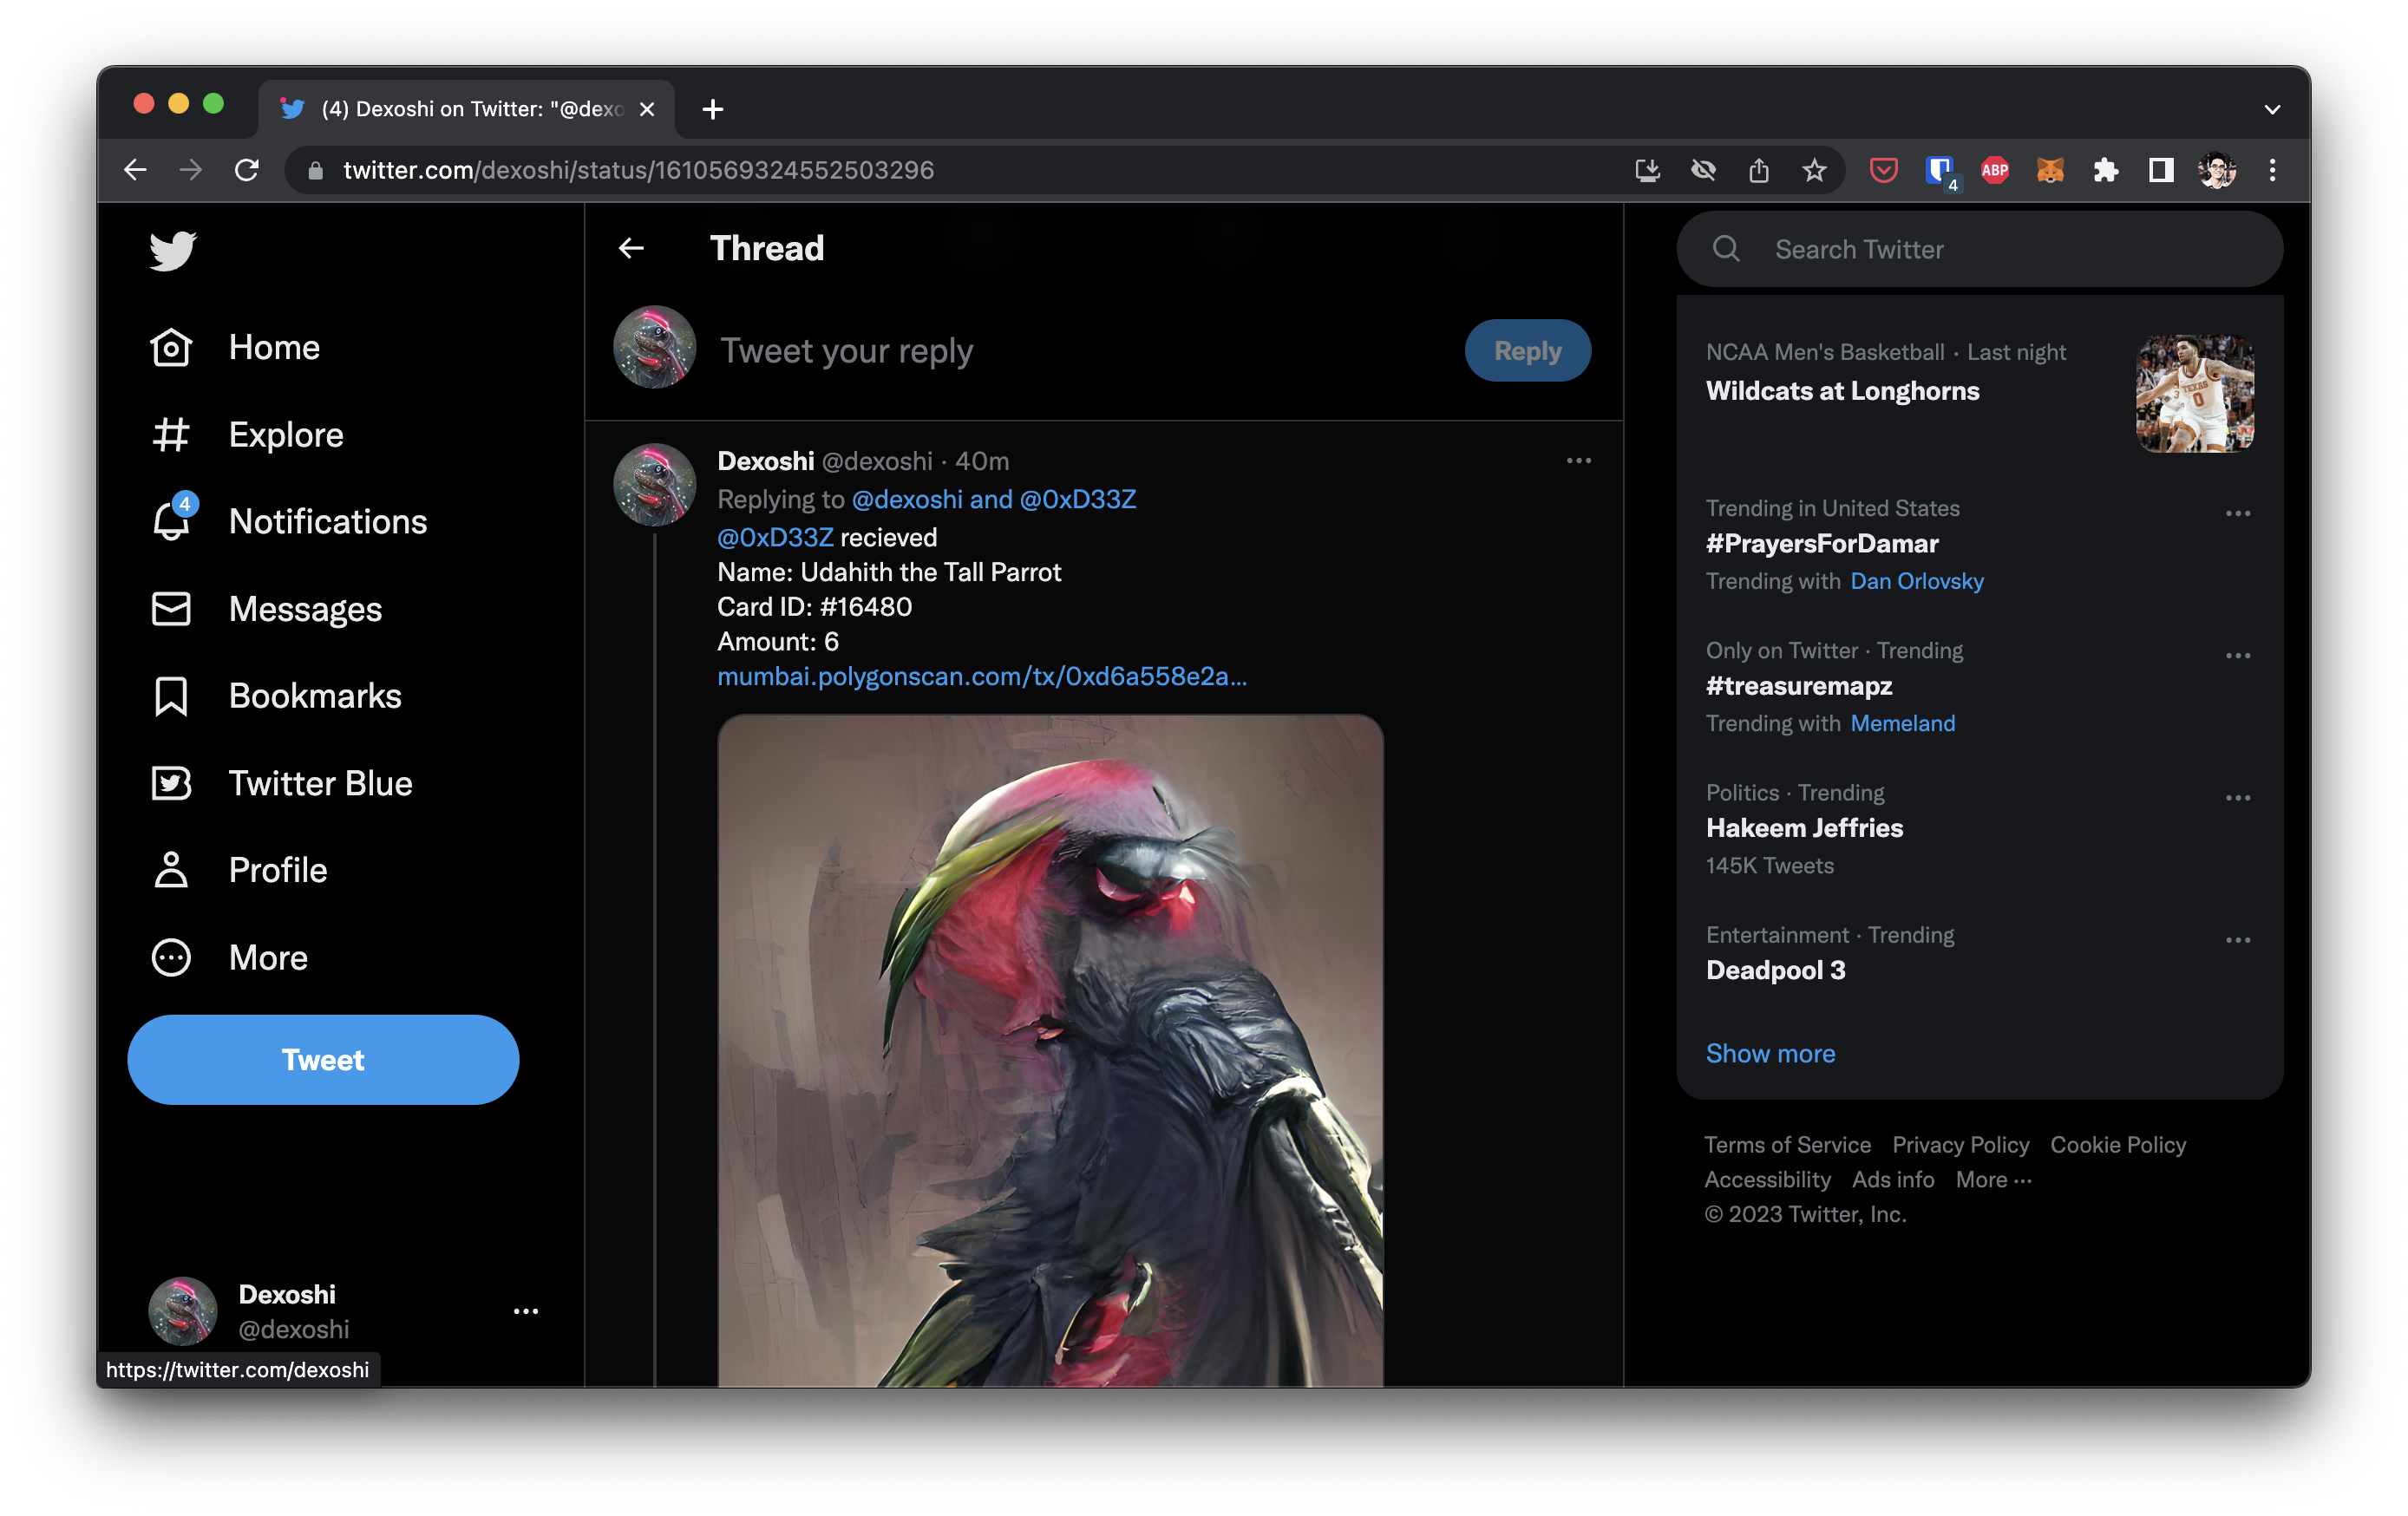Expand the footer More links menu
The width and height of the screenshot is (2408, 1516).
[x=1993, y=1180]
